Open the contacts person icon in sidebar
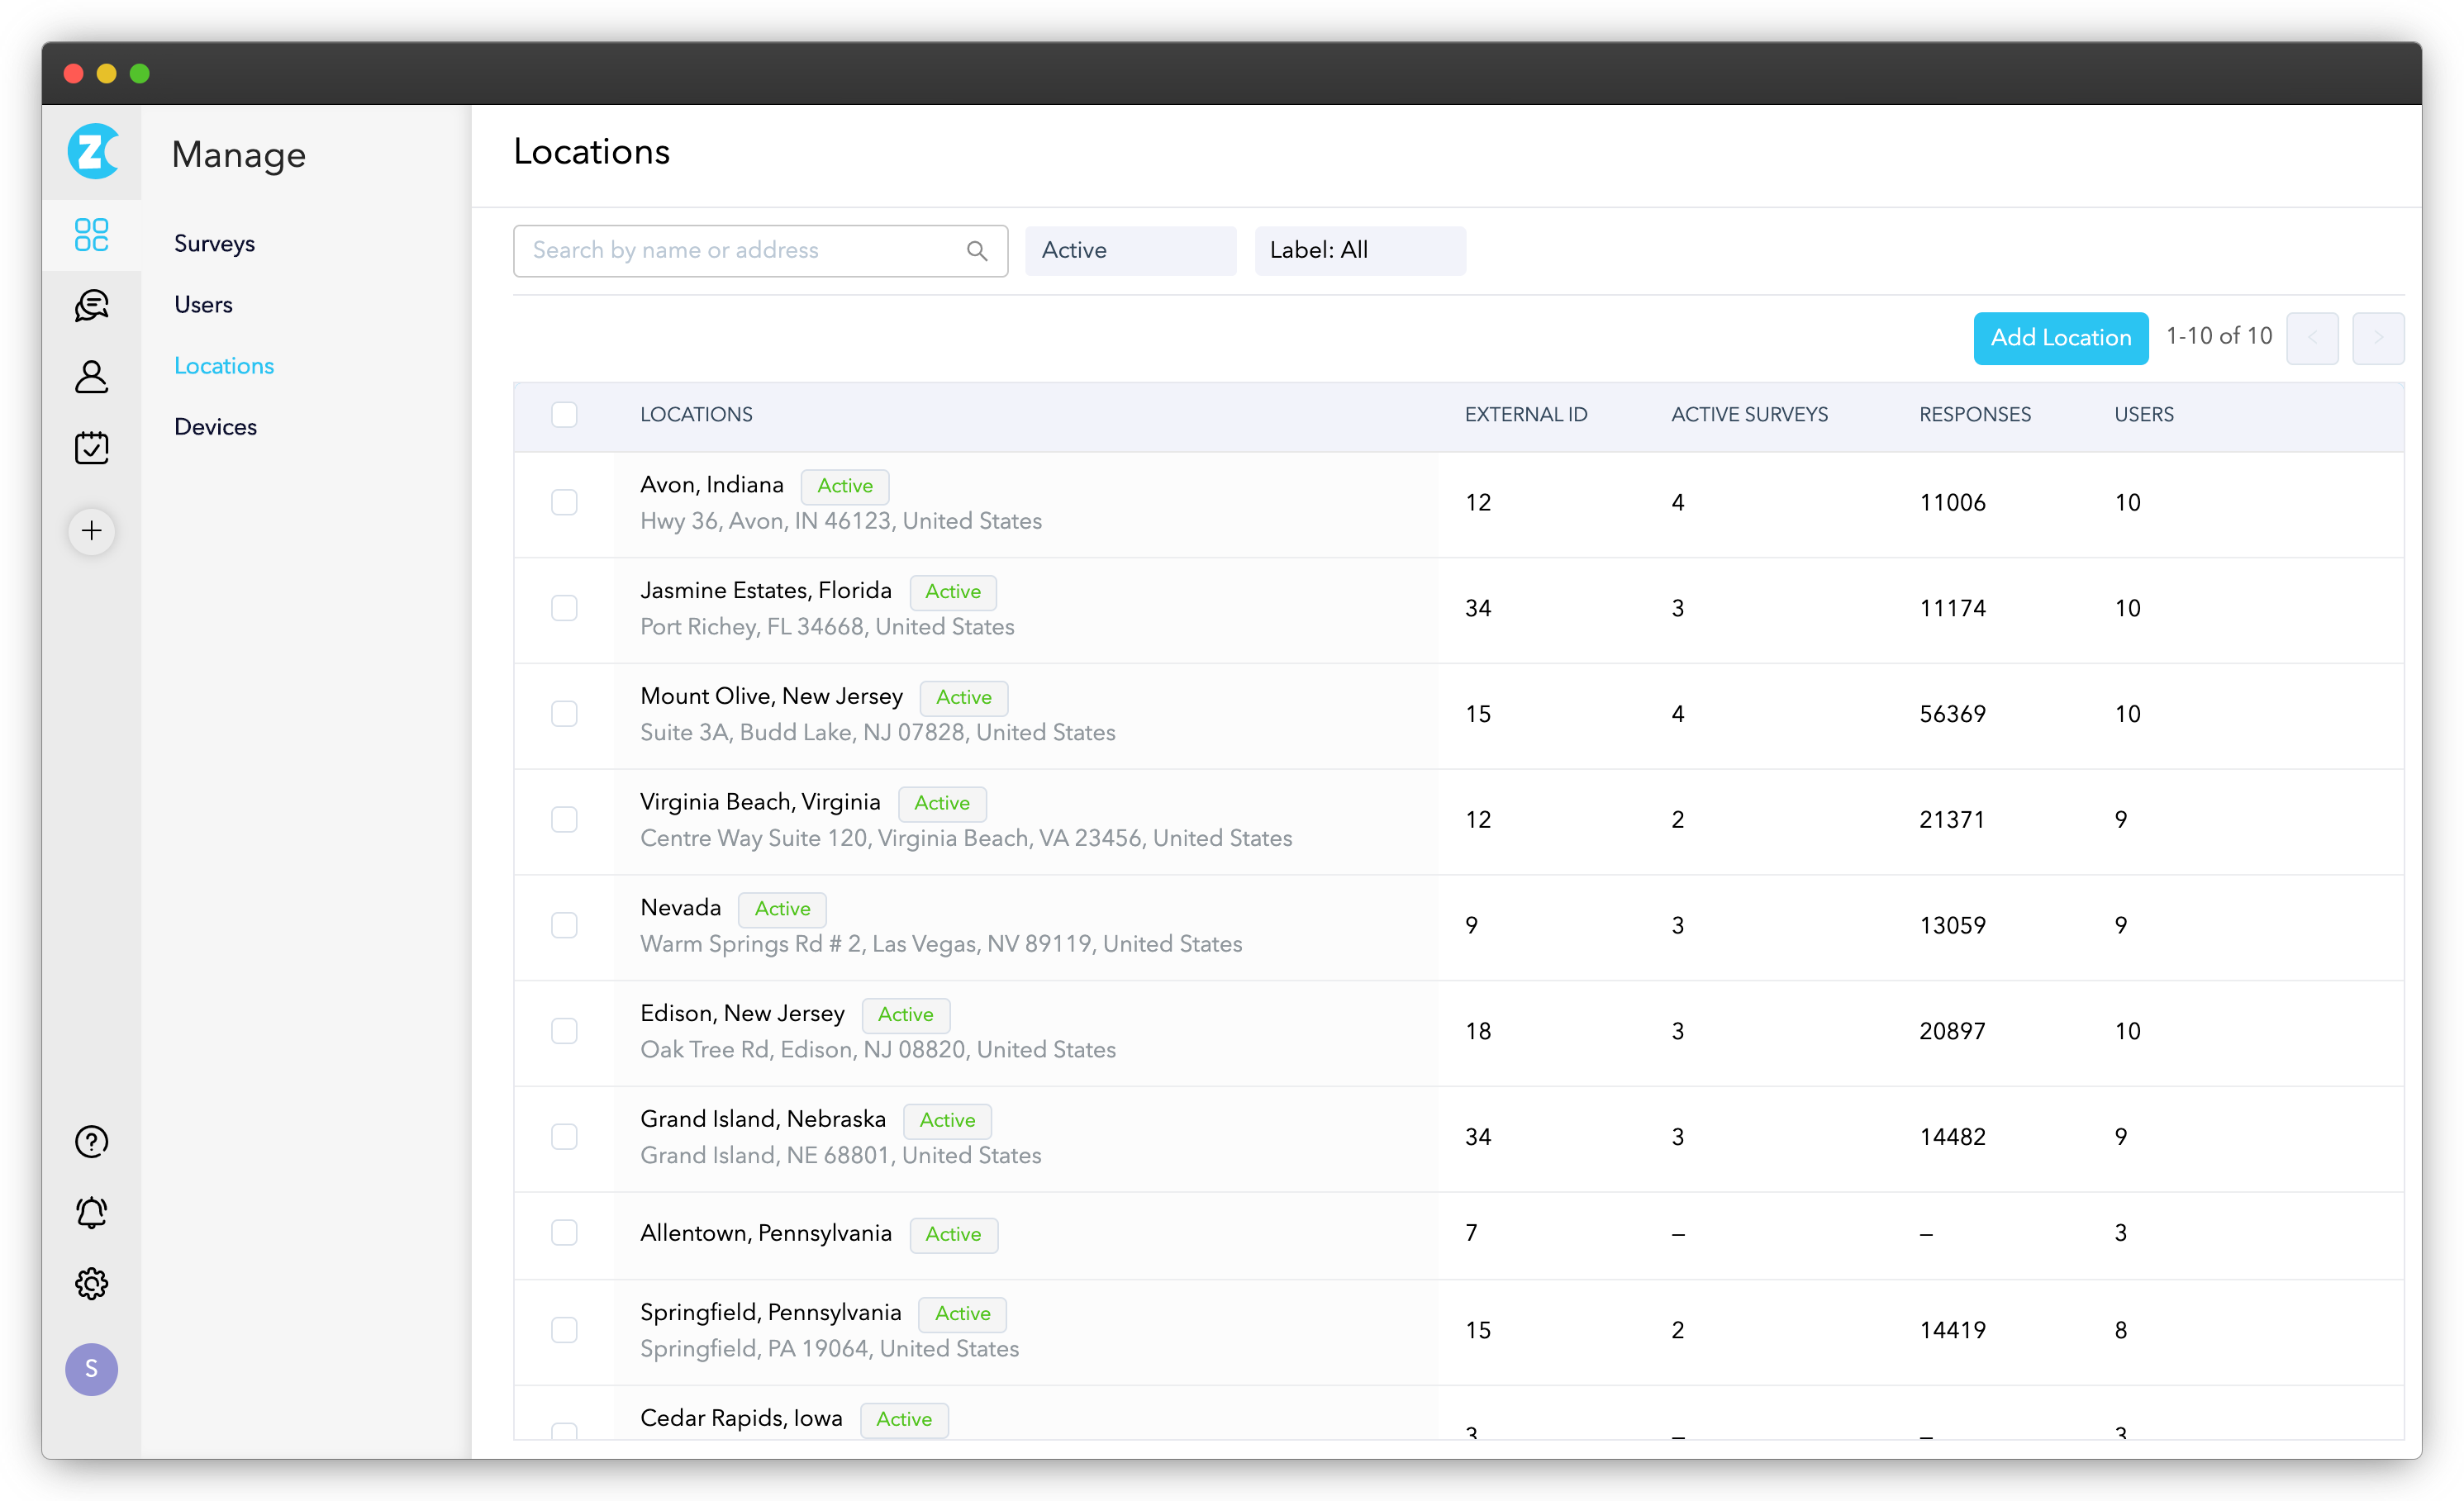This screenshot has height=1501, width=2464. (91, 377)
